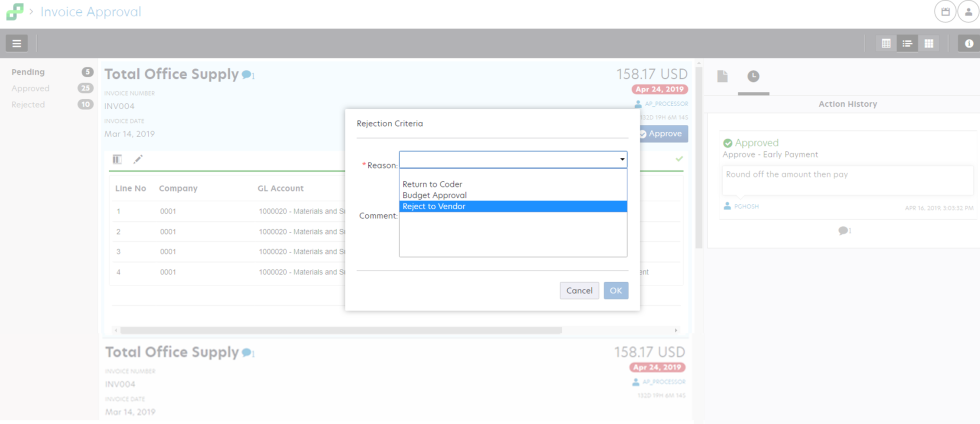The height and width of the screenshot is (424, 980).
Task: Click the info icon in toolbar
Action: click(x=968, y=43)
